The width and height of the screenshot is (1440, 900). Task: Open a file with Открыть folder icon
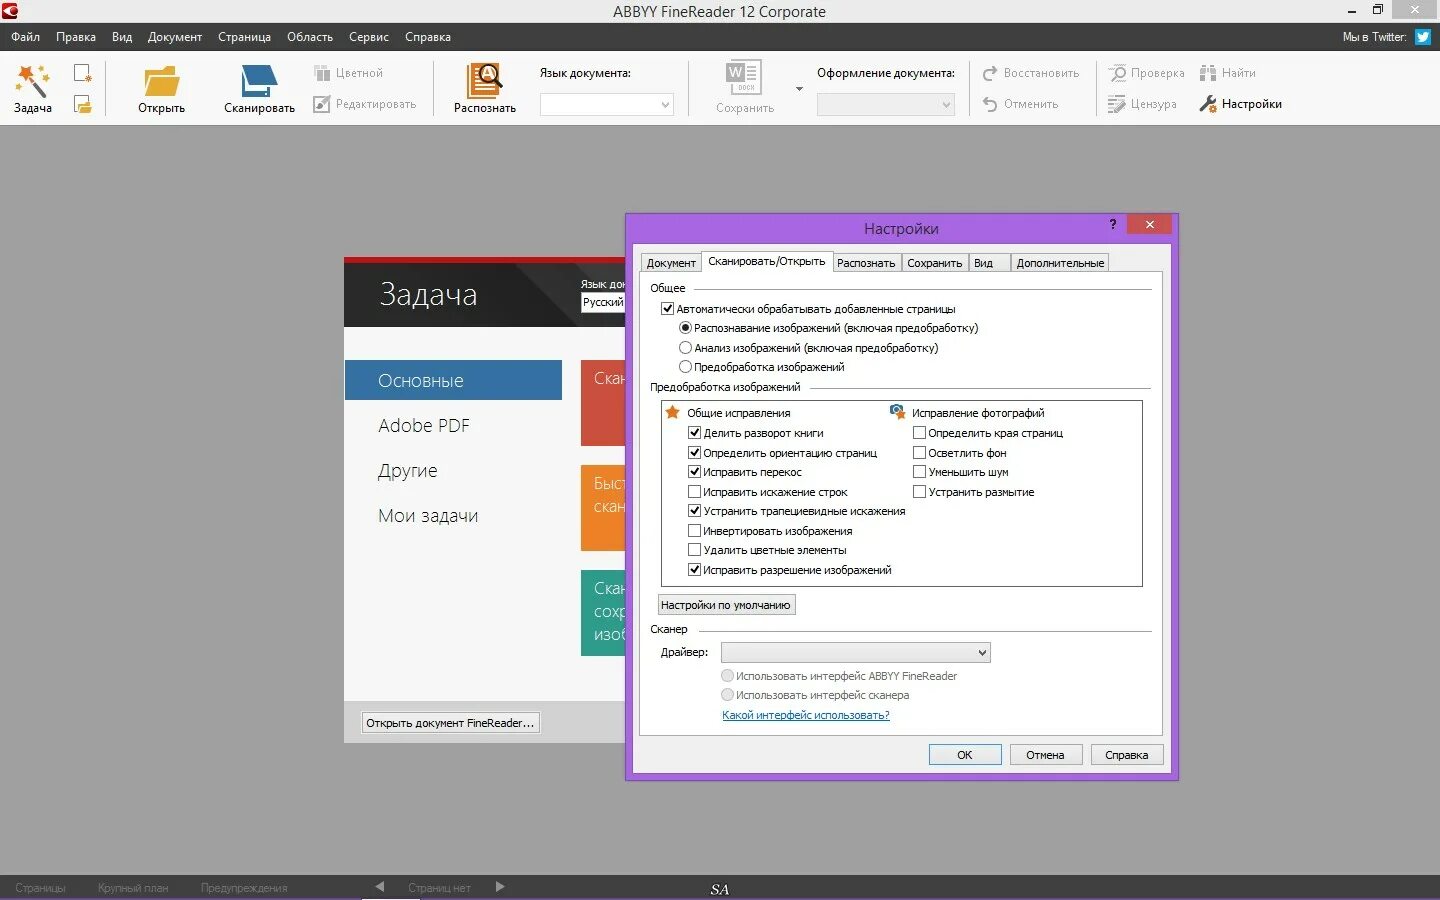(x=161, y=81)
